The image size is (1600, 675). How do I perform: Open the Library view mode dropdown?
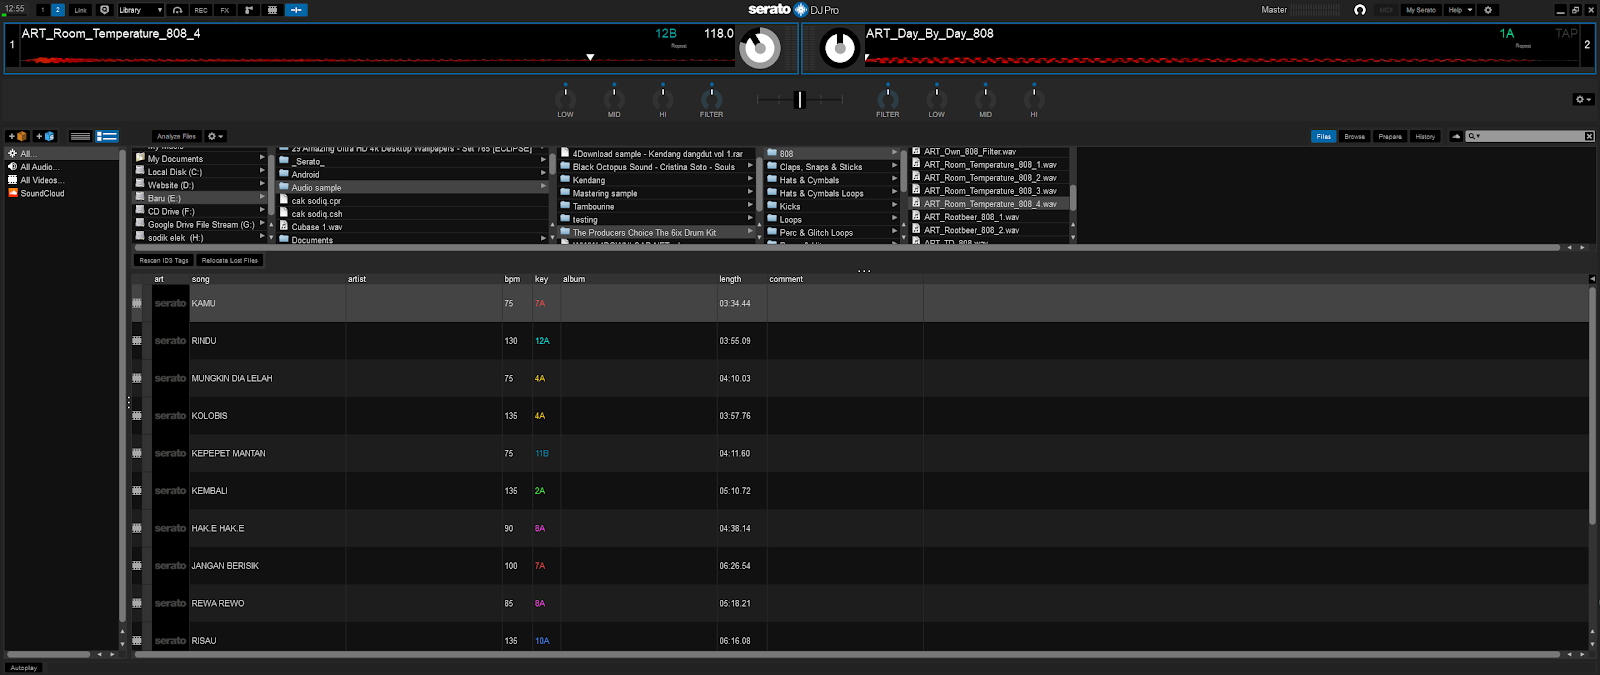pos(140,10)
